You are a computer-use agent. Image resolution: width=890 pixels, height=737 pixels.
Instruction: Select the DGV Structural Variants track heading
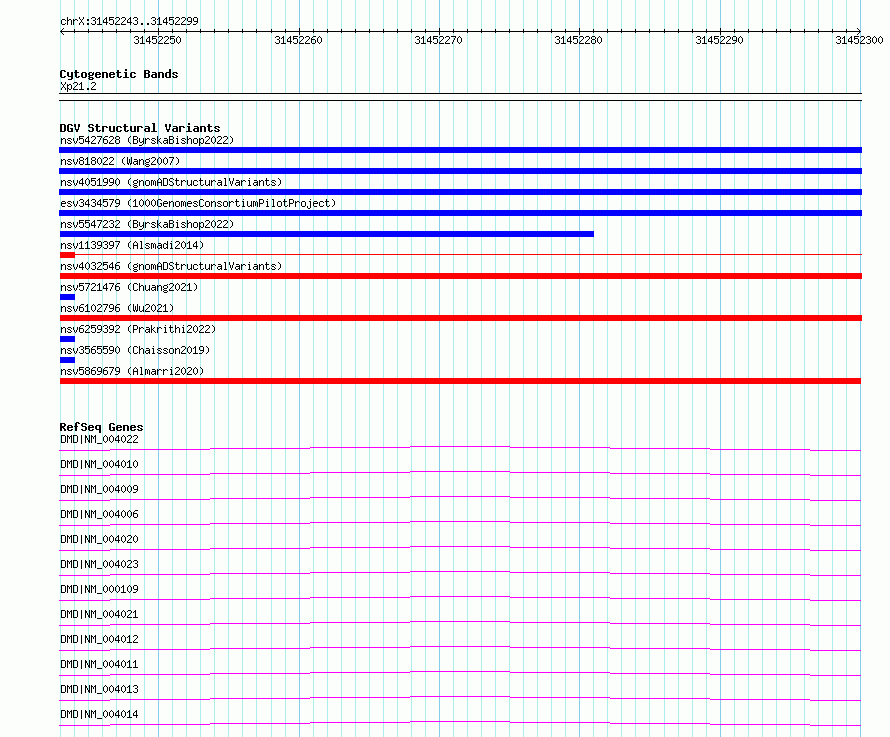(140, 128)
